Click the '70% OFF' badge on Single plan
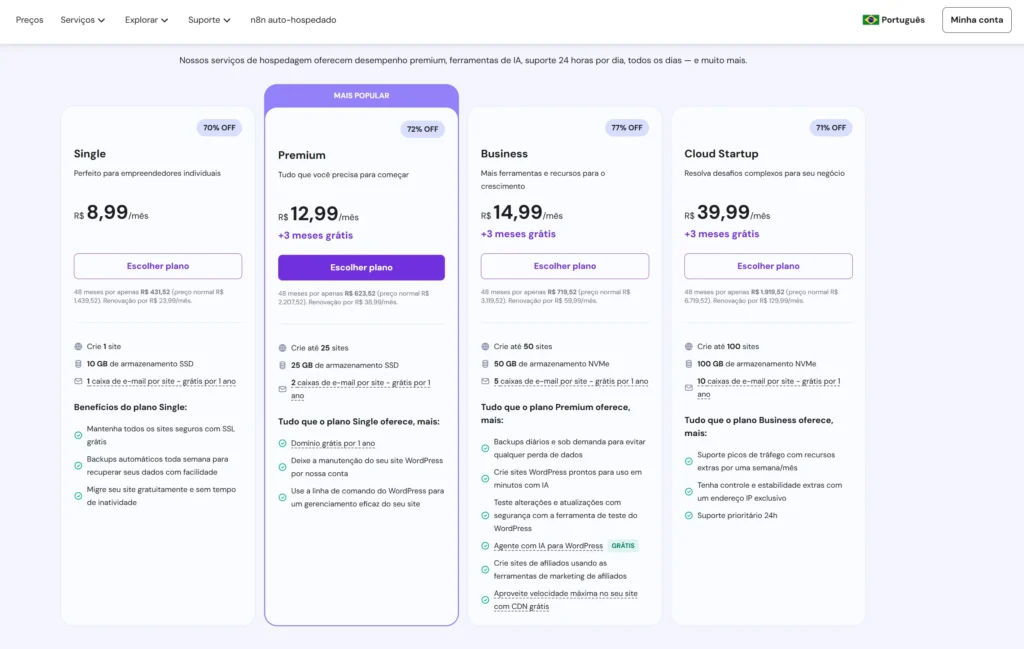Screen dimensions: 1024x649 (x=219, y=128)
